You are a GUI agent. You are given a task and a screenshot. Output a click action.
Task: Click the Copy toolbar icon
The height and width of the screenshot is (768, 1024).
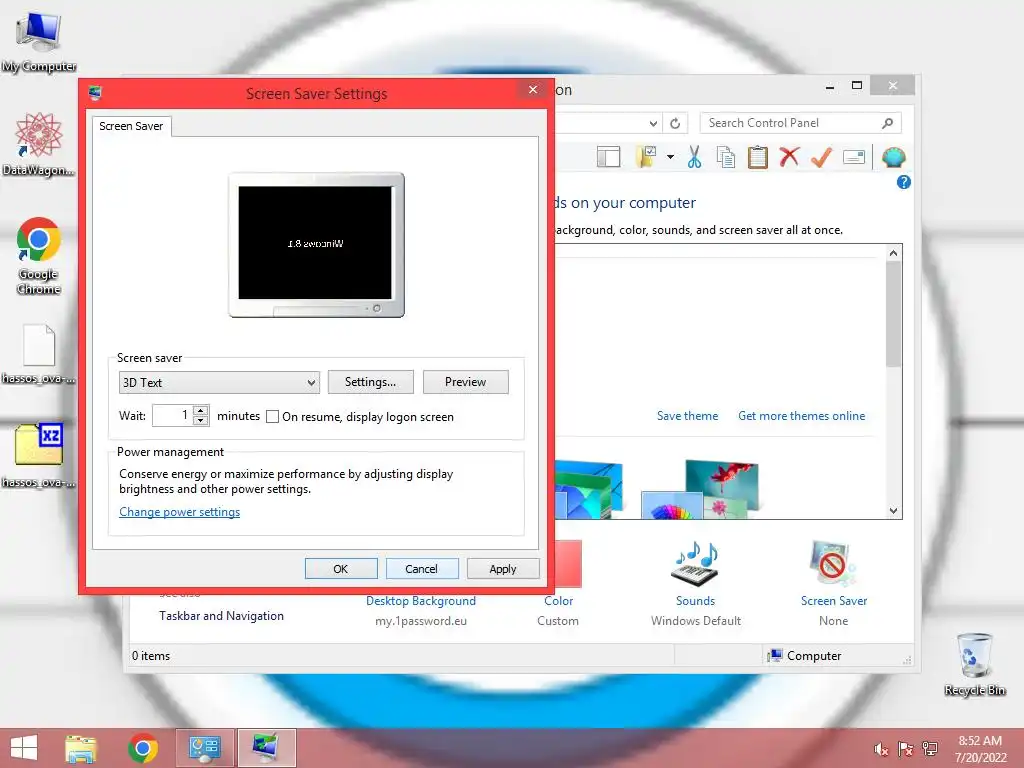726,157
